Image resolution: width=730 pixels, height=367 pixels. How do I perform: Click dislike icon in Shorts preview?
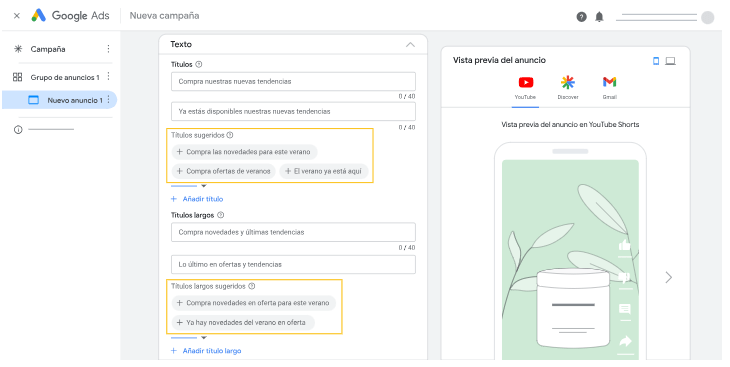click(x=624, y=278)
